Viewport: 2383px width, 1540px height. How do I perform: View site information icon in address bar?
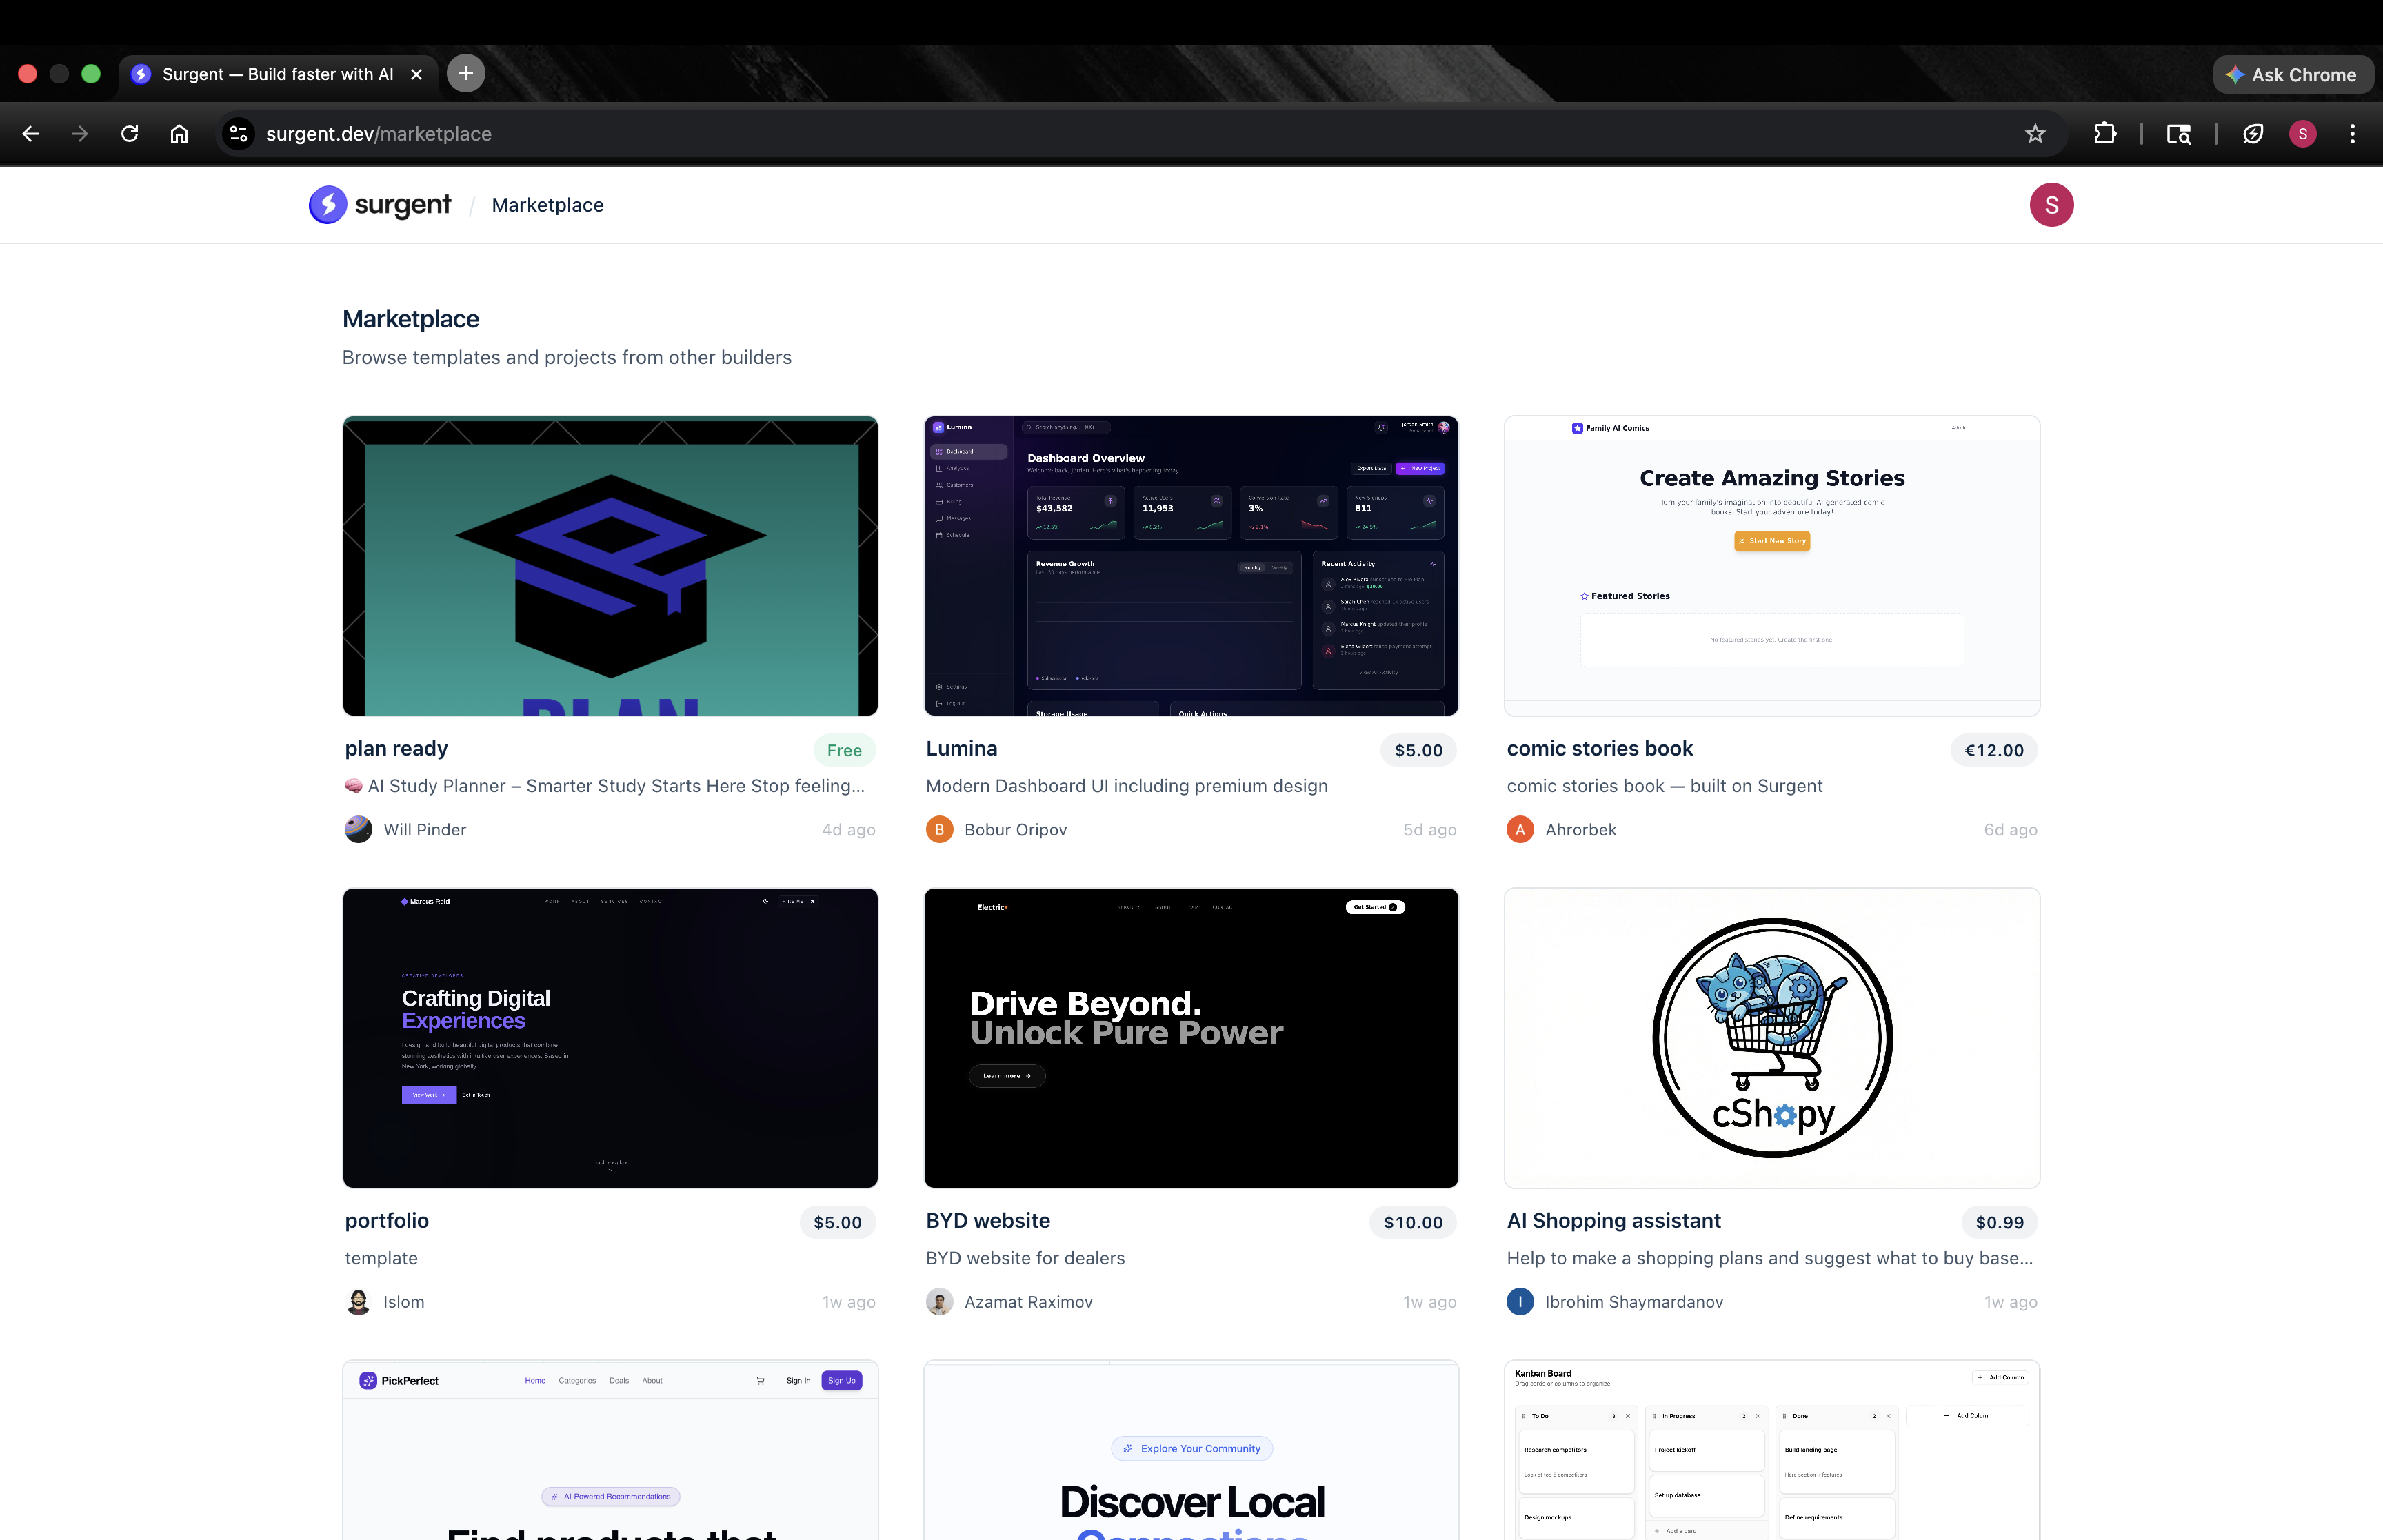238,134
